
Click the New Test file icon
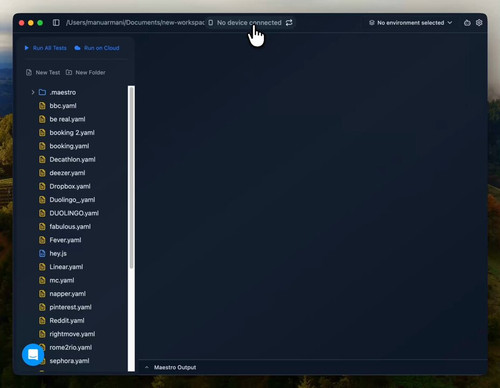point(29,72)
